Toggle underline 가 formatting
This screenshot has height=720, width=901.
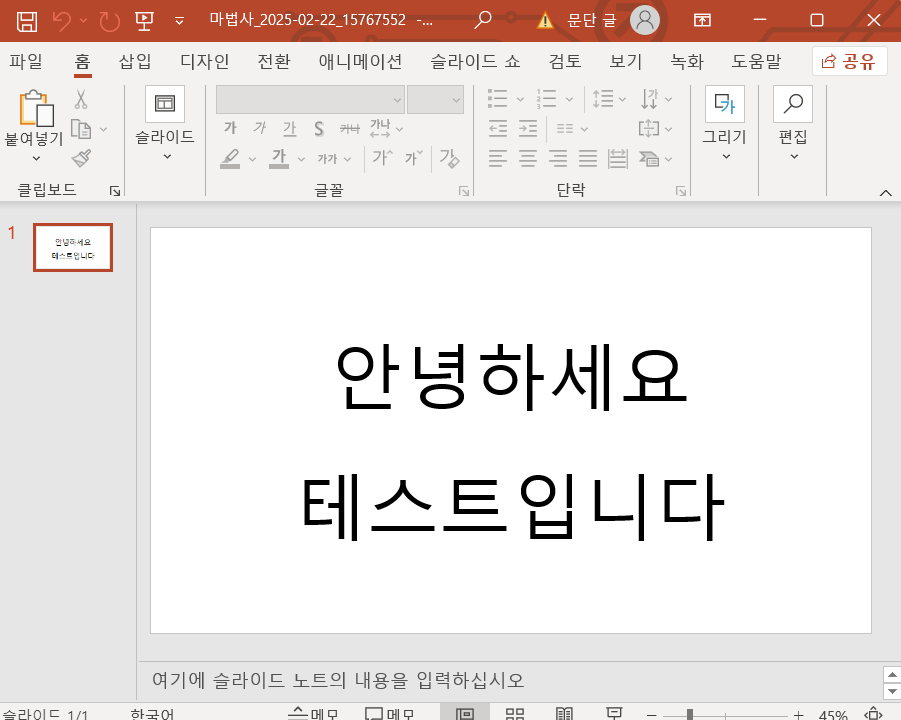(x=290, y=129)
